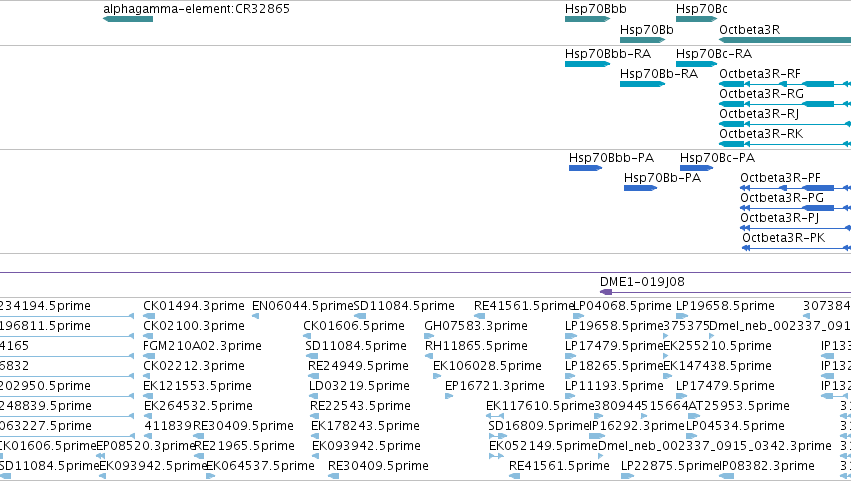
Task: Select the EK052149.5prime EST label
Action: click(543, 446)
